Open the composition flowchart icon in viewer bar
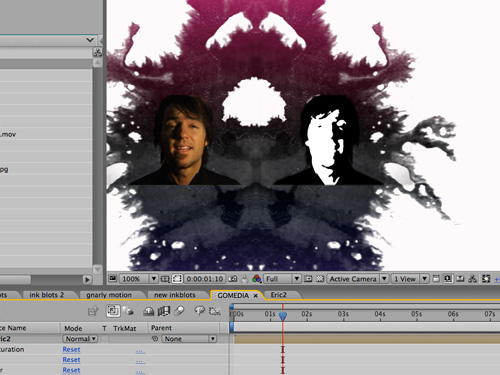This screenshot has width=500, height=375. pos(472,279)
